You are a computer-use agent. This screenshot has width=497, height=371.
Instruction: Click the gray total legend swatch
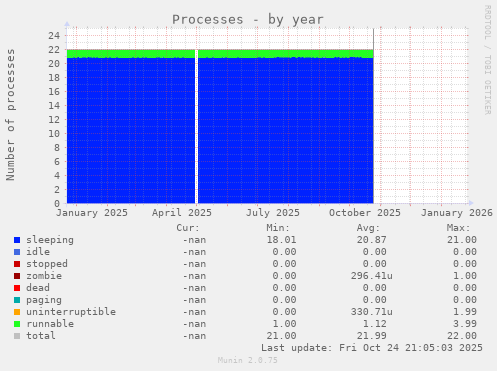click(17, 336)
